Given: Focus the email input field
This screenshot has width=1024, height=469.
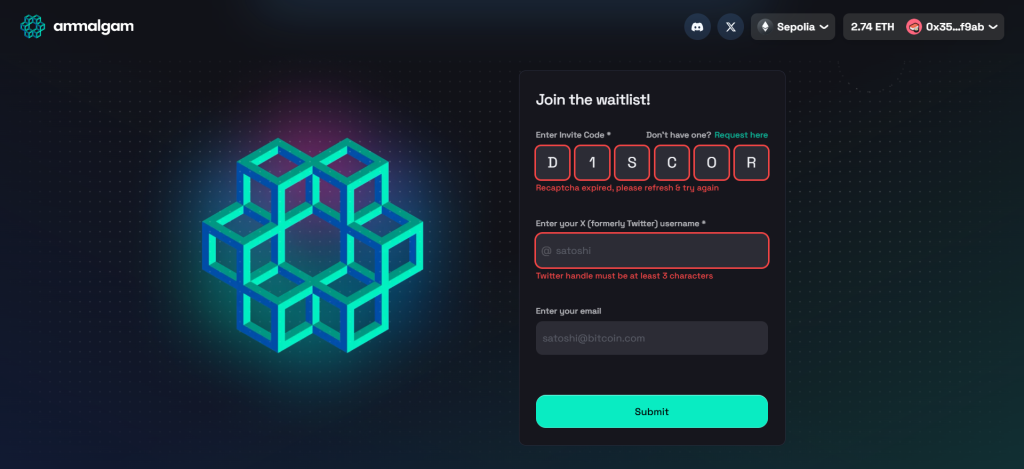Looking at the screenshot, I should [652, 338].
